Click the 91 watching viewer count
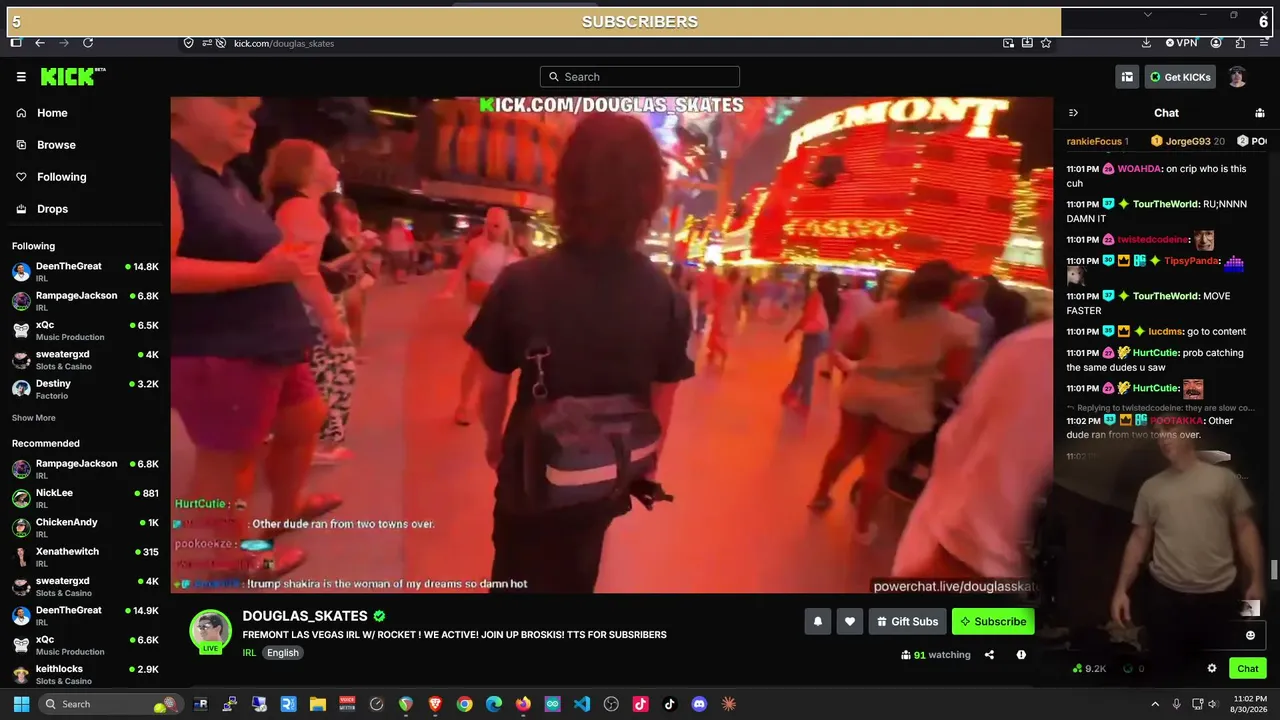Viewport: 1280px width, 720px height. click(x=936, y=655)
